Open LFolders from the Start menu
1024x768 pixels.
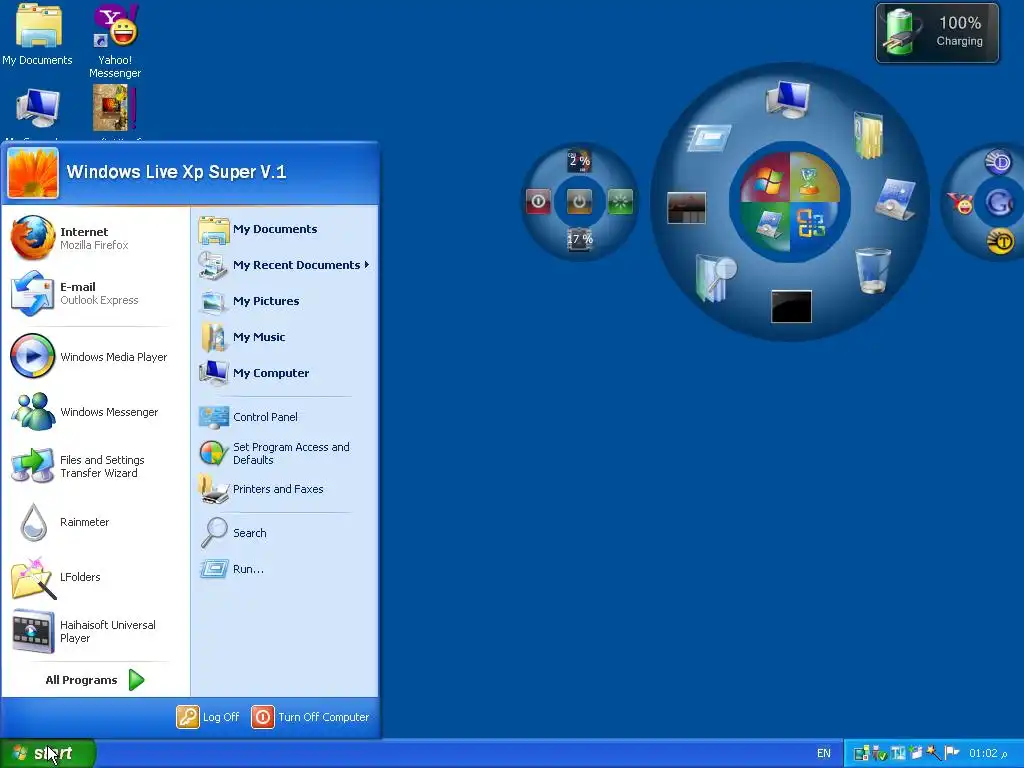[95, 577]
